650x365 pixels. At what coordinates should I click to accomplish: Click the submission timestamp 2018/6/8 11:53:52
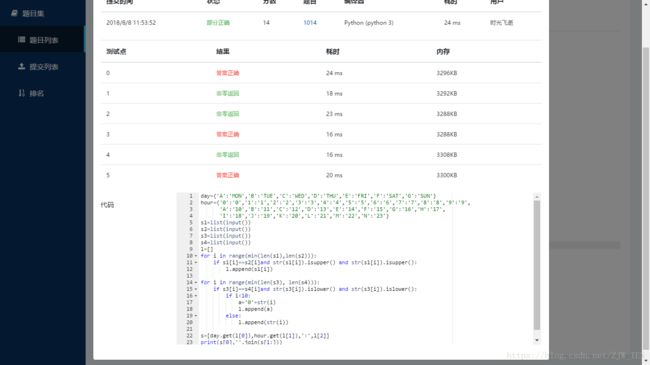point(131,22)
